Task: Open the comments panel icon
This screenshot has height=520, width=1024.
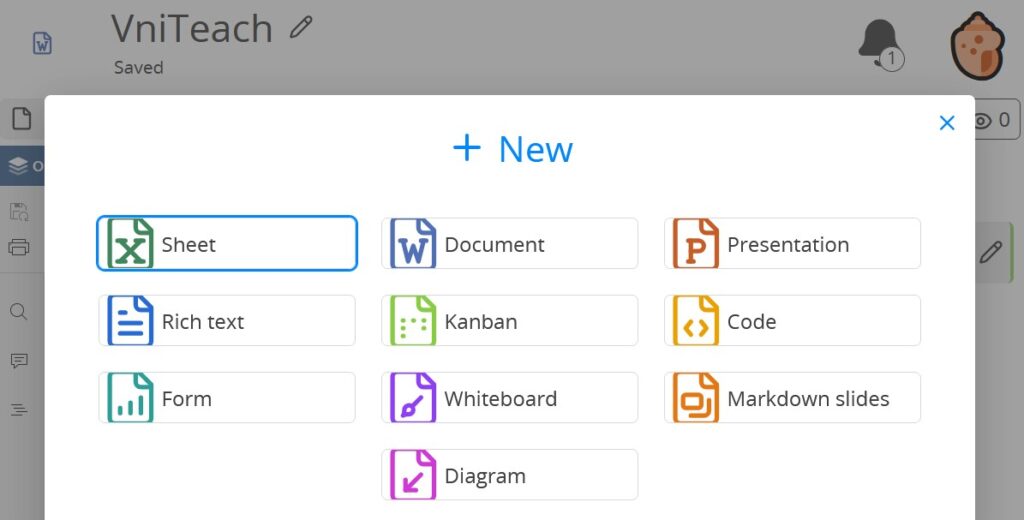Action: click(x=19, y=361)
